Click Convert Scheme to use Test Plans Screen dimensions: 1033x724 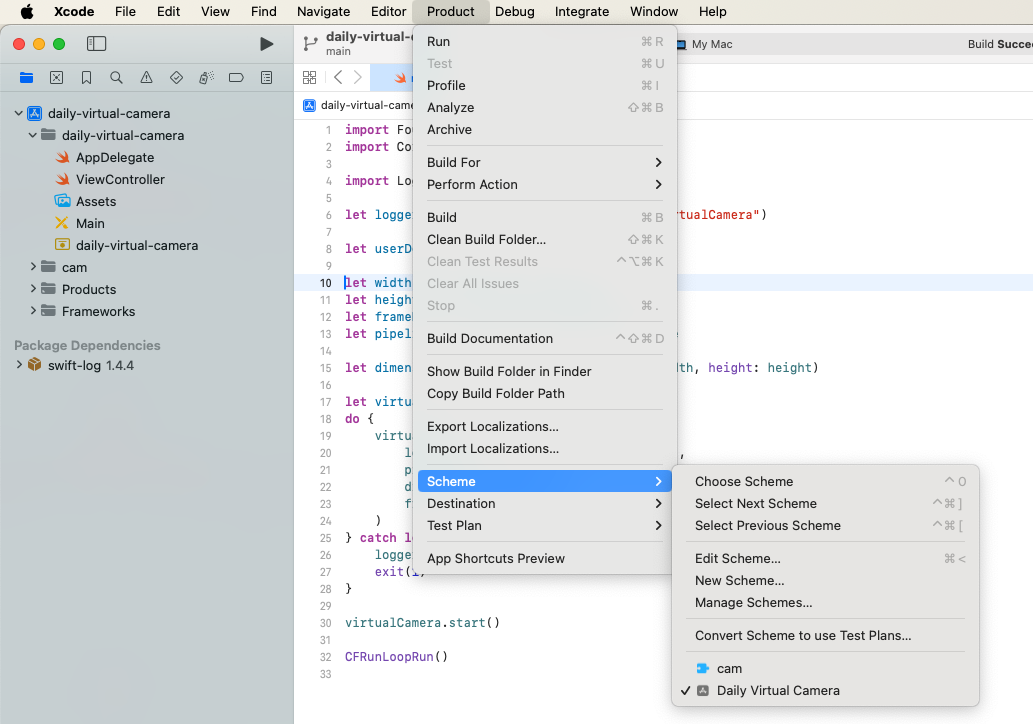click(x=825, y=636)
